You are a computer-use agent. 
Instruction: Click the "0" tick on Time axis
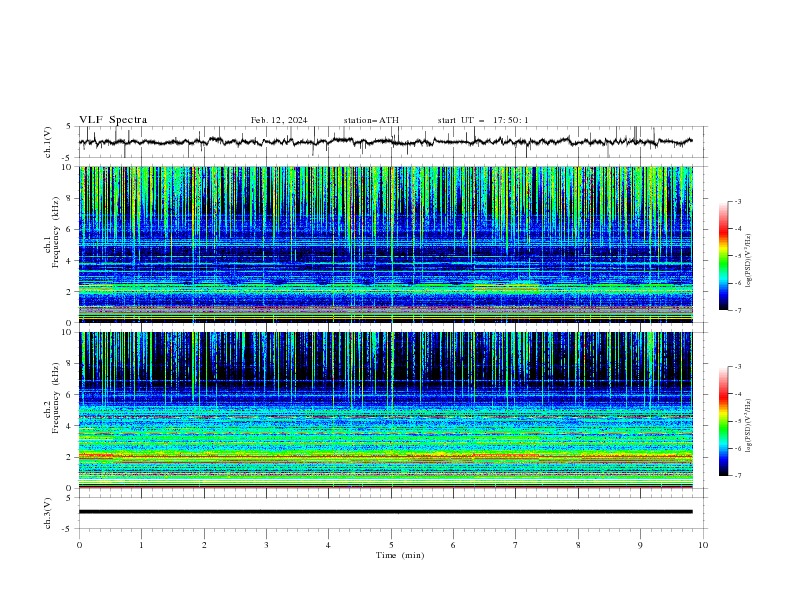pos(79,545)
